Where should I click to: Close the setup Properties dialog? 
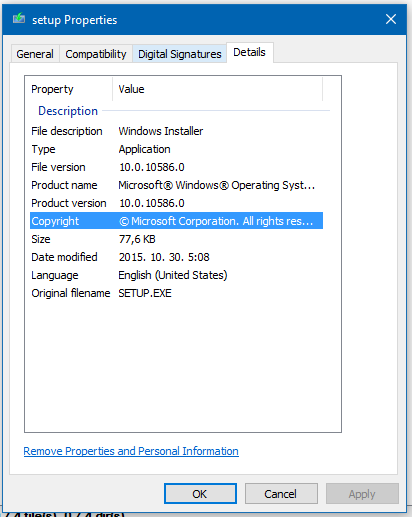(391, 19)
